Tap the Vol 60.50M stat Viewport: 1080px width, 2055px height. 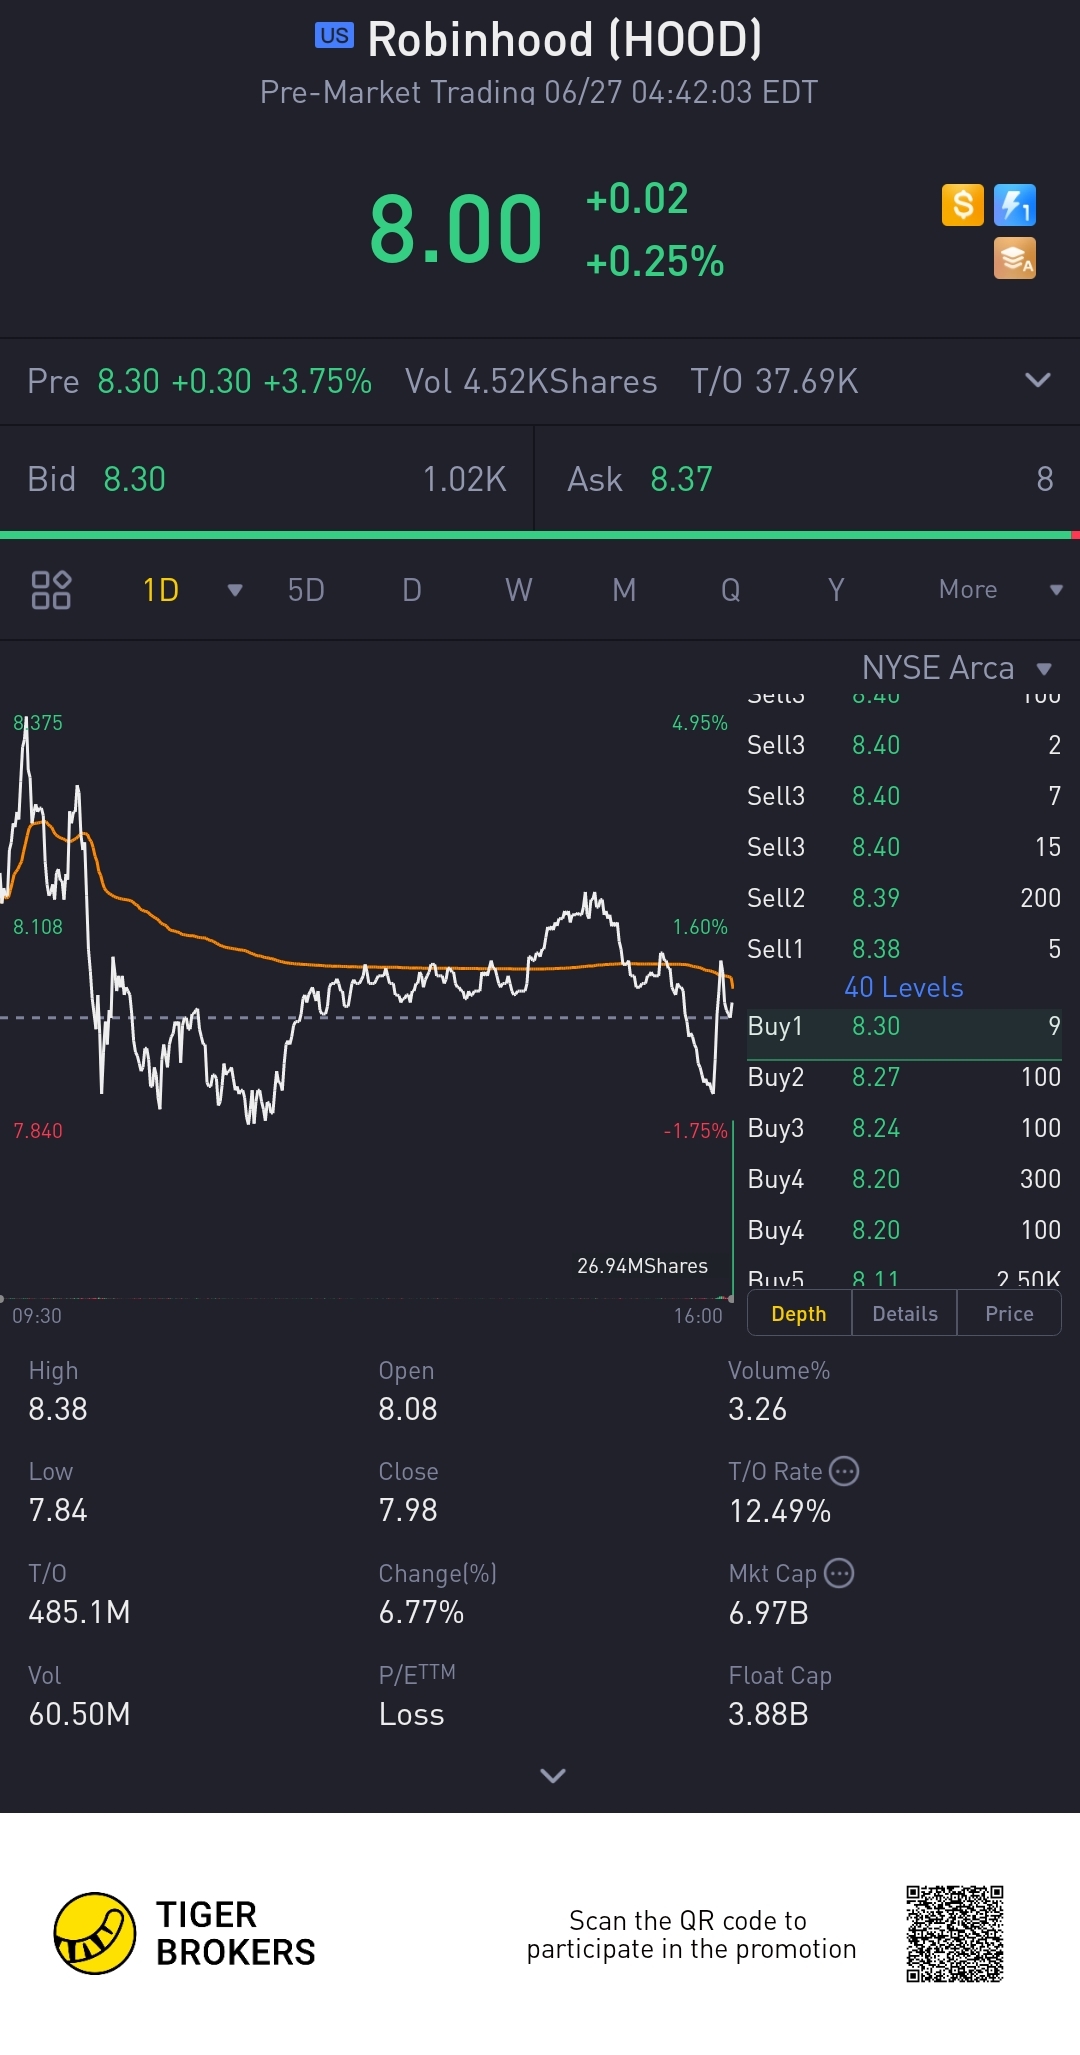point(79,1696)
